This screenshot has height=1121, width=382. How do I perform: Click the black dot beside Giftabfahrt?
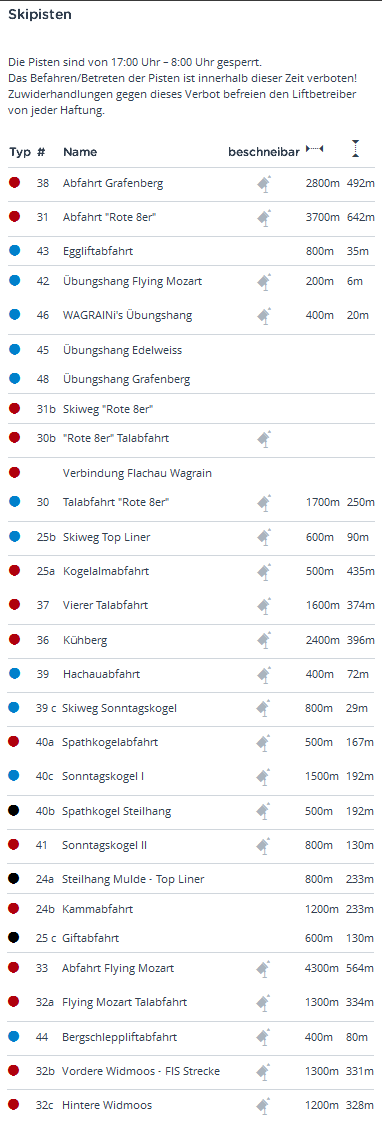(14, 937)
